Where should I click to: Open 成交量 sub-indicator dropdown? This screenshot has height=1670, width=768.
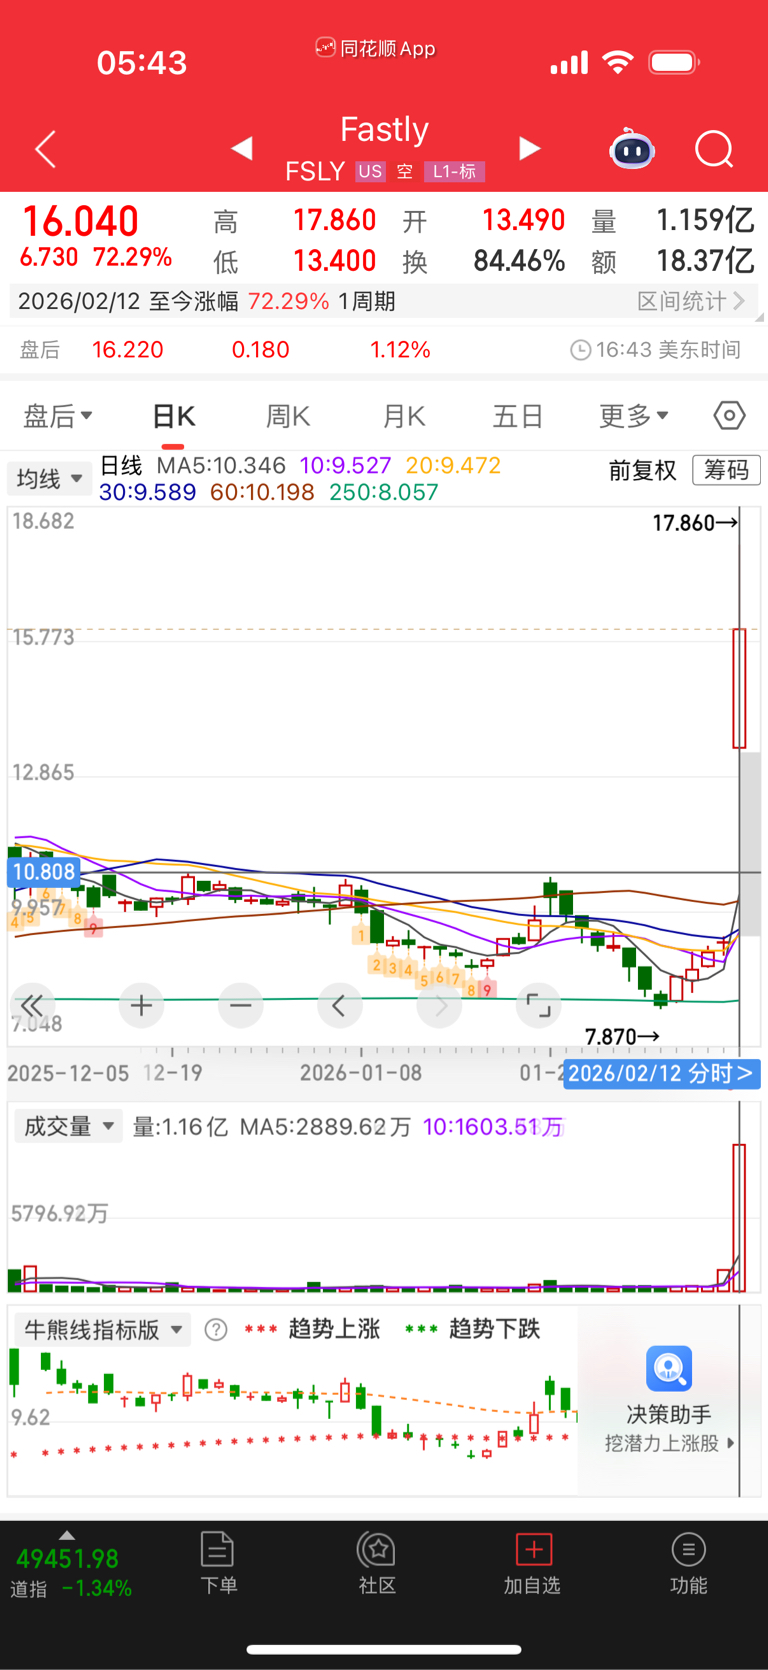[x=68, y=1126]
